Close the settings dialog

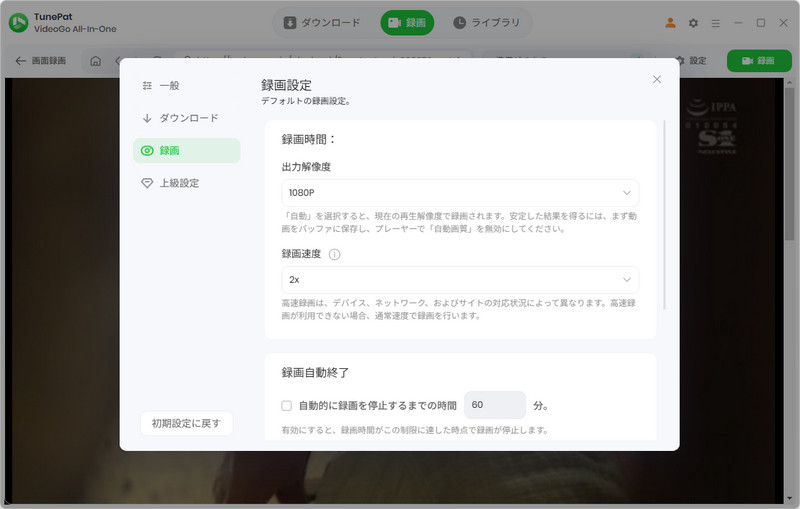coord(657,79)
